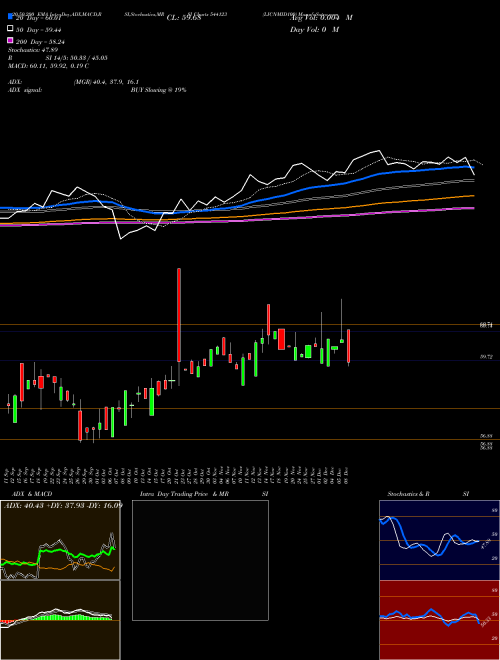Click the empty intraday trading price panel
The width and height of the screenshot is (500, 660).
(200, 560)
